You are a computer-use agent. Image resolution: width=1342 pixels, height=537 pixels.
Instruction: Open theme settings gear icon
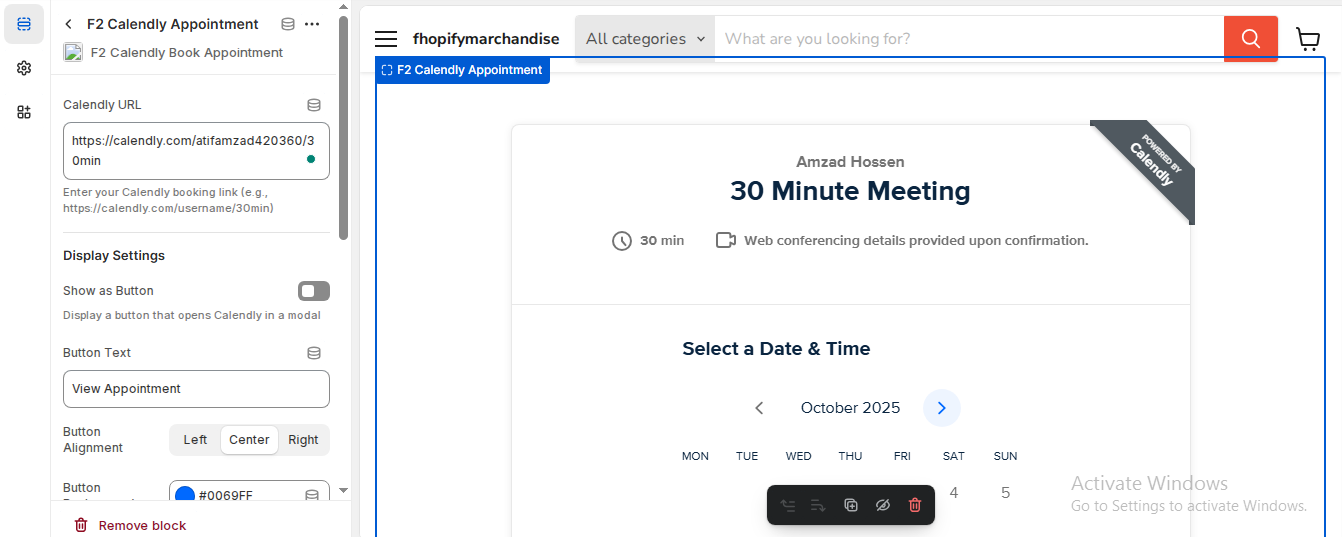tap(24, 68)
